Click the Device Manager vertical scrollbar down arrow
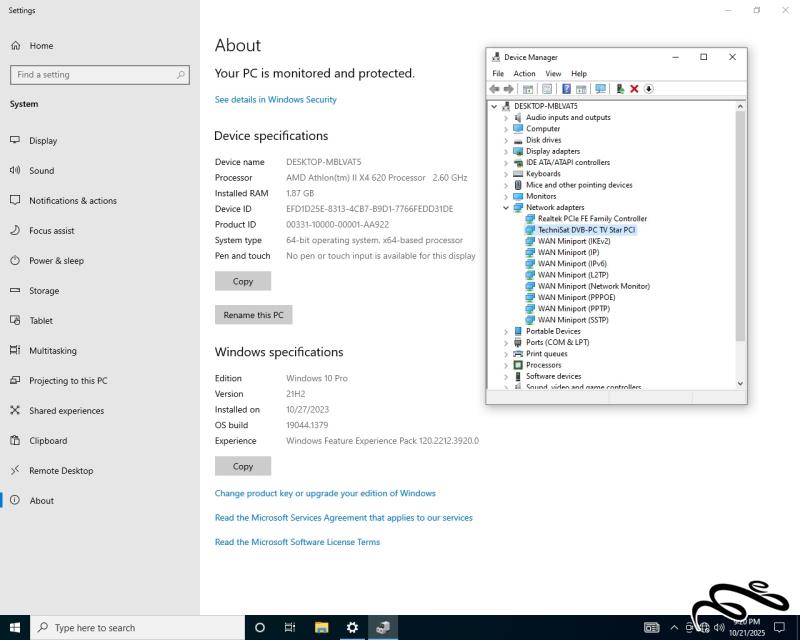This screenshot has height=640, width=800. click(740, 383)
